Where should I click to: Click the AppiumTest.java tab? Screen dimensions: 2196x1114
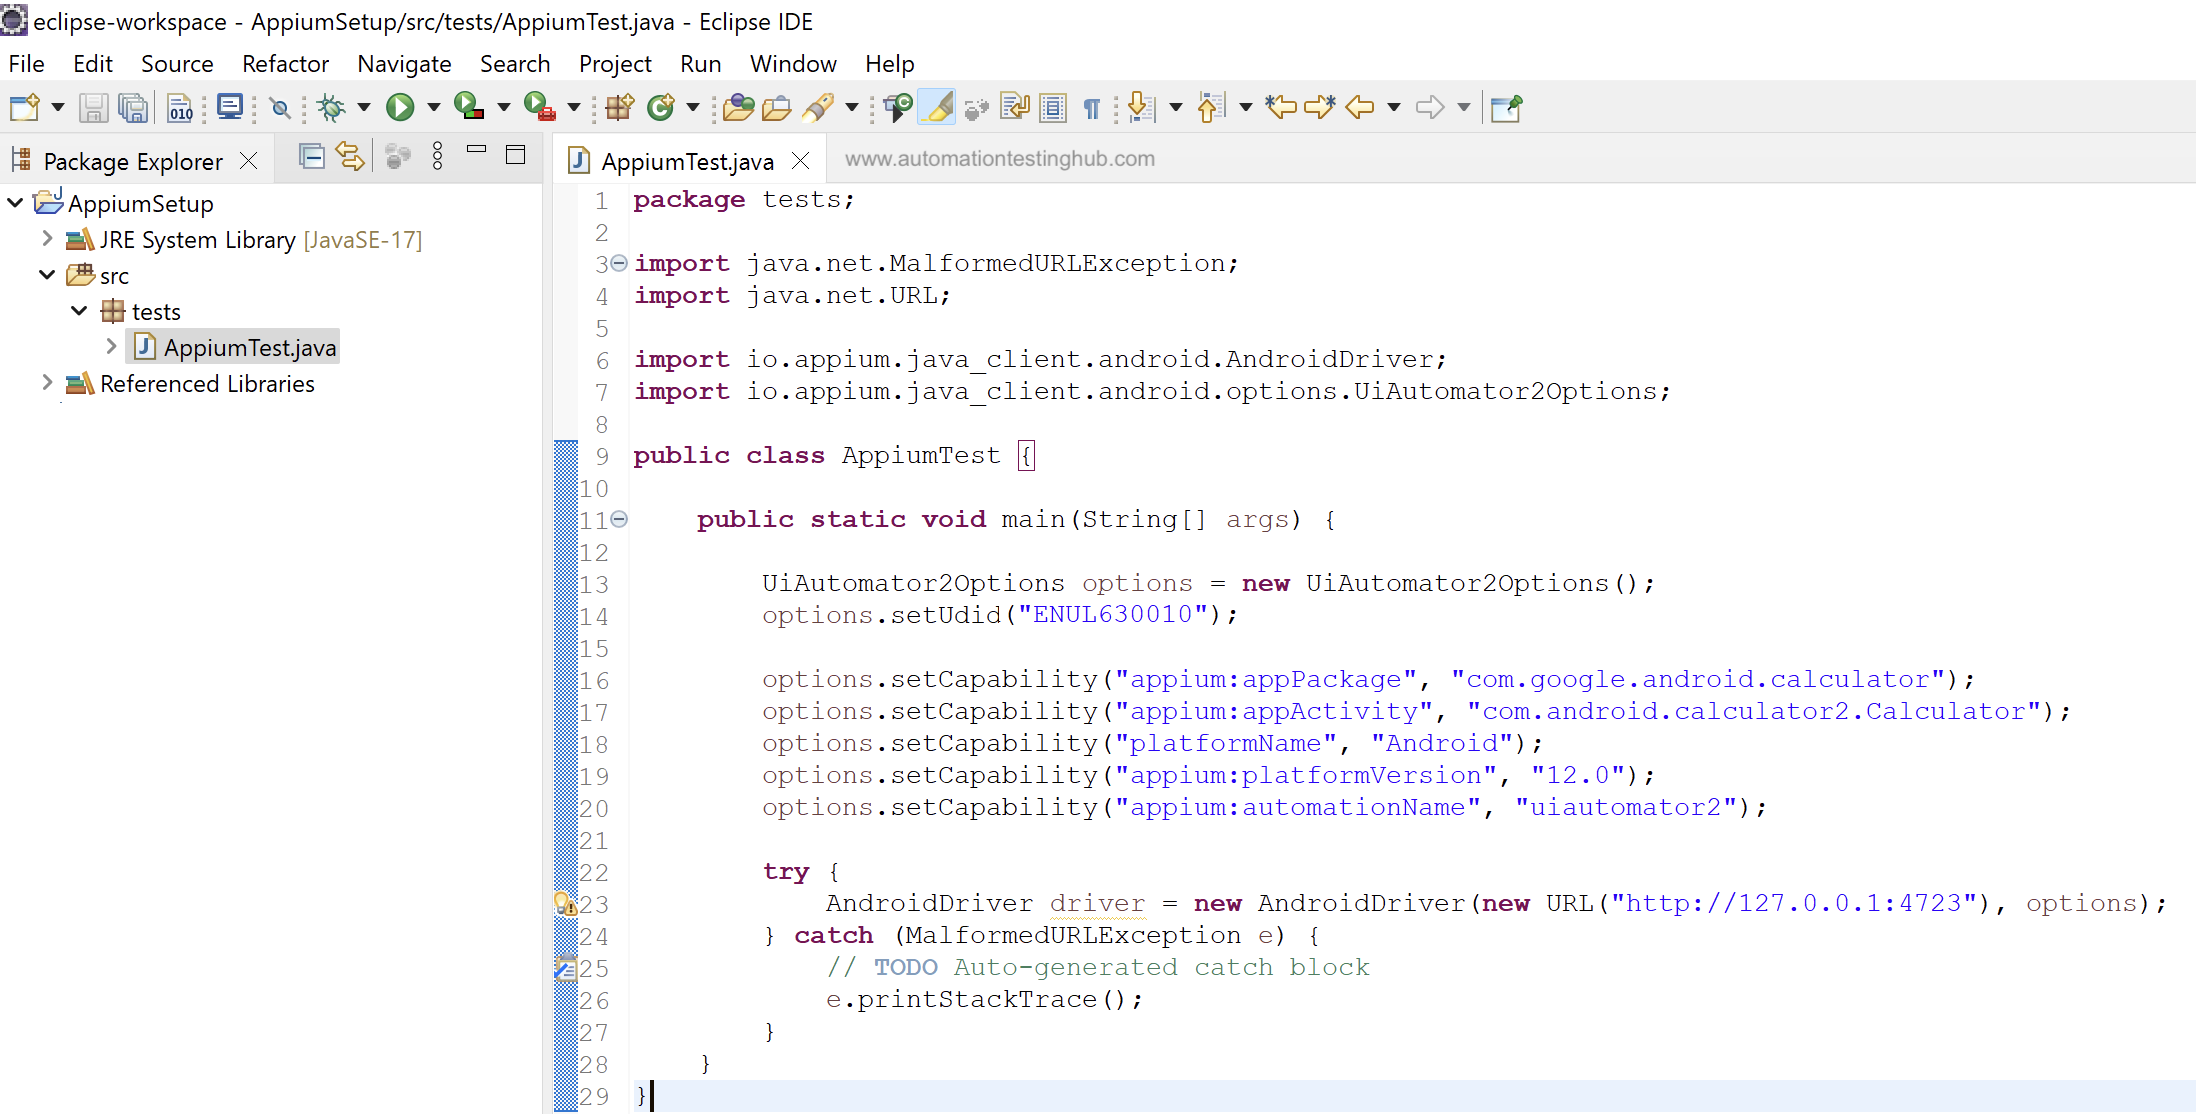pos(682,159)
